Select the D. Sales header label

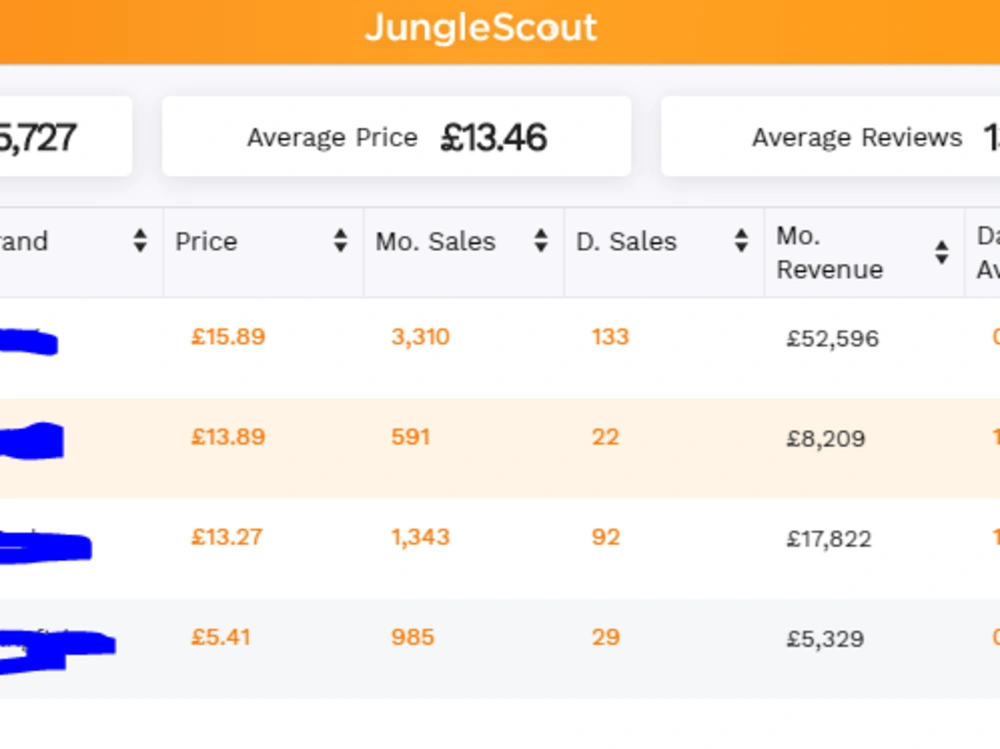[x=626, y=242]
